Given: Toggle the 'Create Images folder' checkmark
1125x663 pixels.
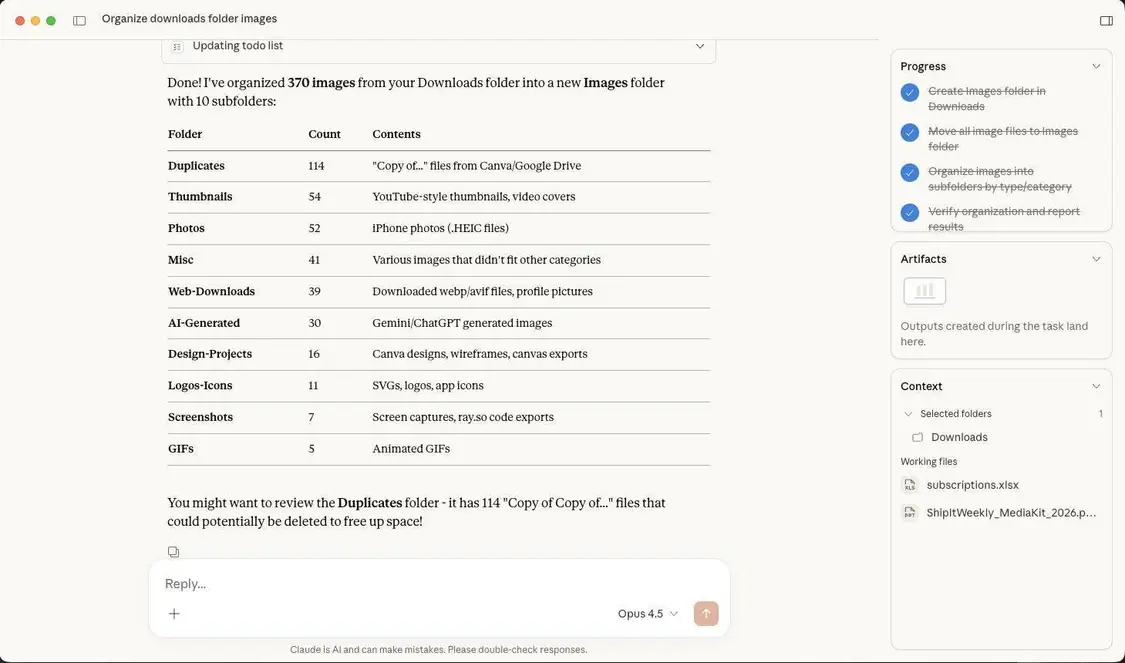Looking at the screenshot, I should pyautogui.click(x=909, y=92).
